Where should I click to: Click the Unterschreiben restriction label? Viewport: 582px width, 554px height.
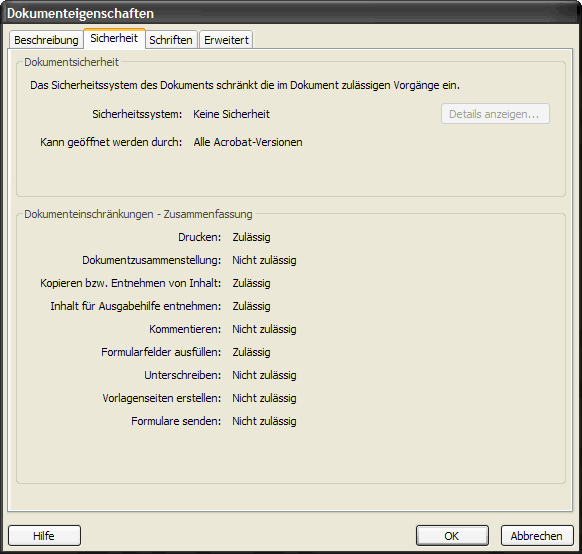pos(182,375)
